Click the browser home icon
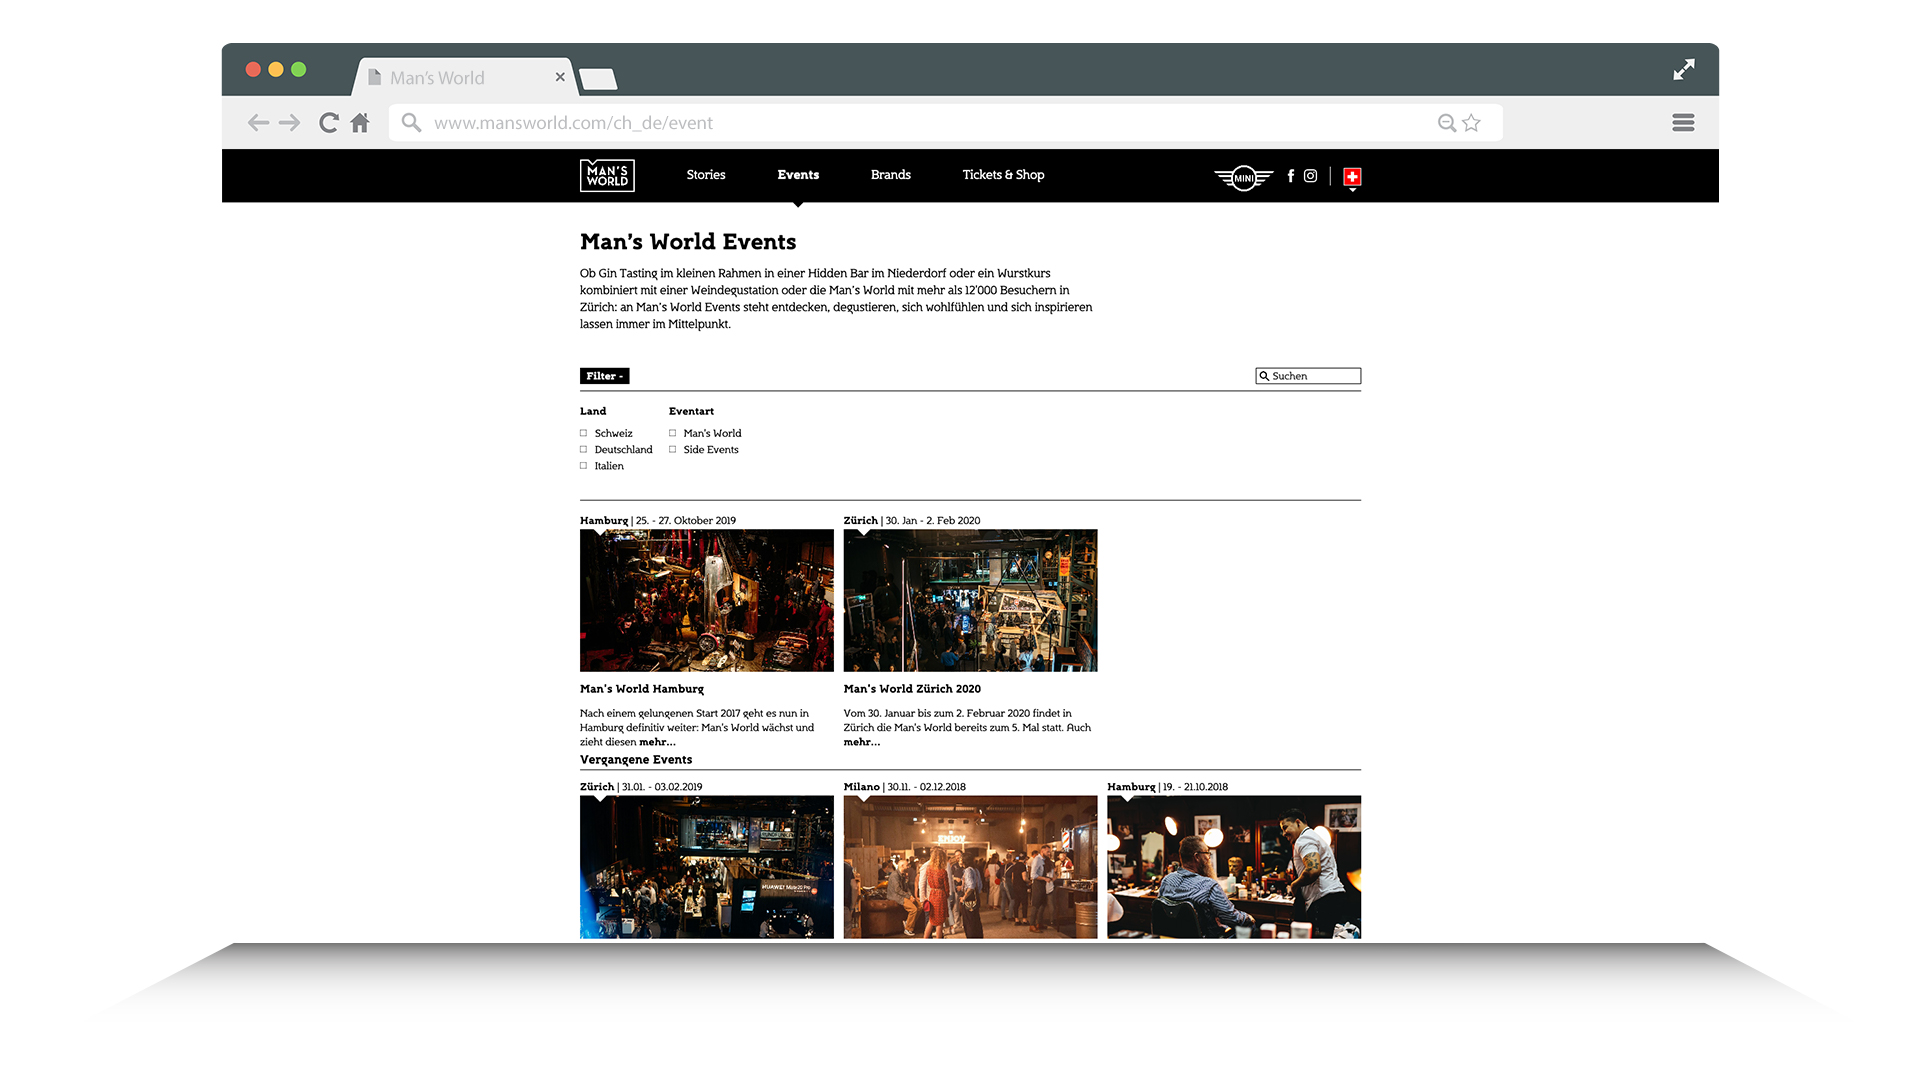Image resolution: width=1920 pixels, height=1080 pixels. pos(360,123)
